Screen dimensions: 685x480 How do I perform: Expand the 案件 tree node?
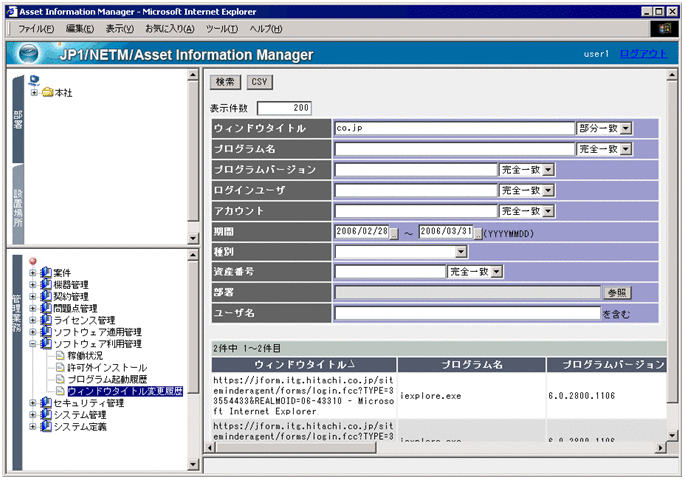pyautogui.click(x=33, y=274)
